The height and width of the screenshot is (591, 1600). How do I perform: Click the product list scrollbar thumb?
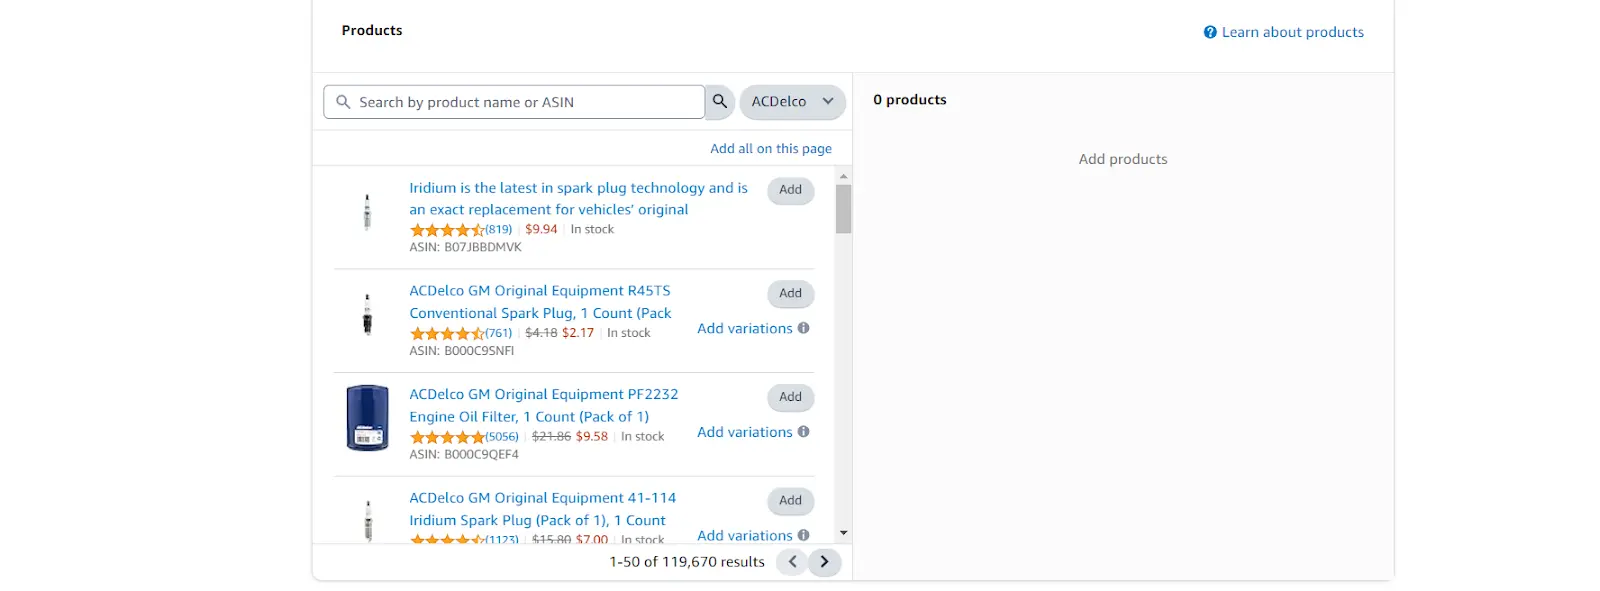coord(844,209)
